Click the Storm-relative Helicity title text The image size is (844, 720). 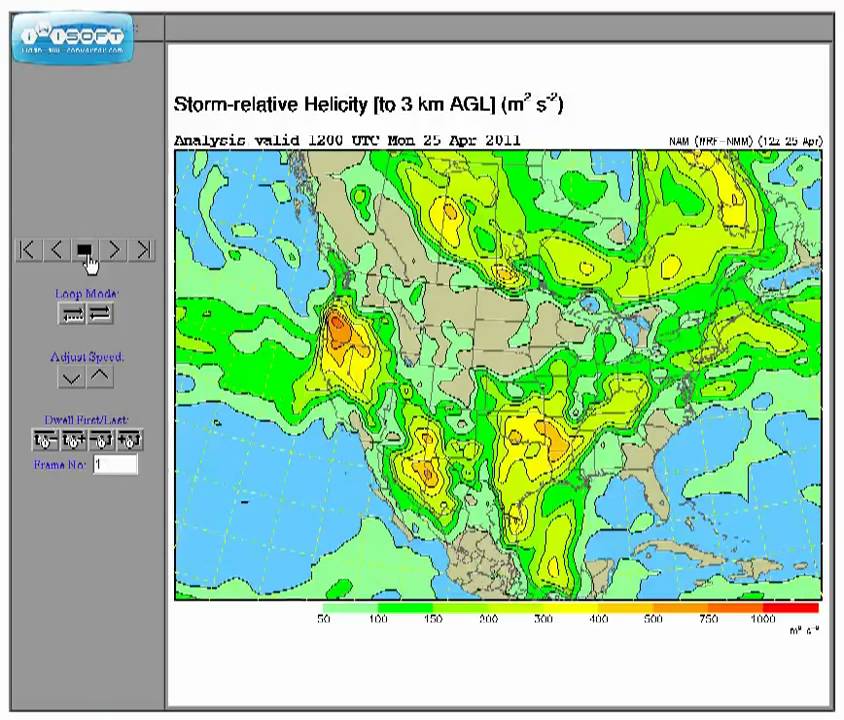click(368, 104)
